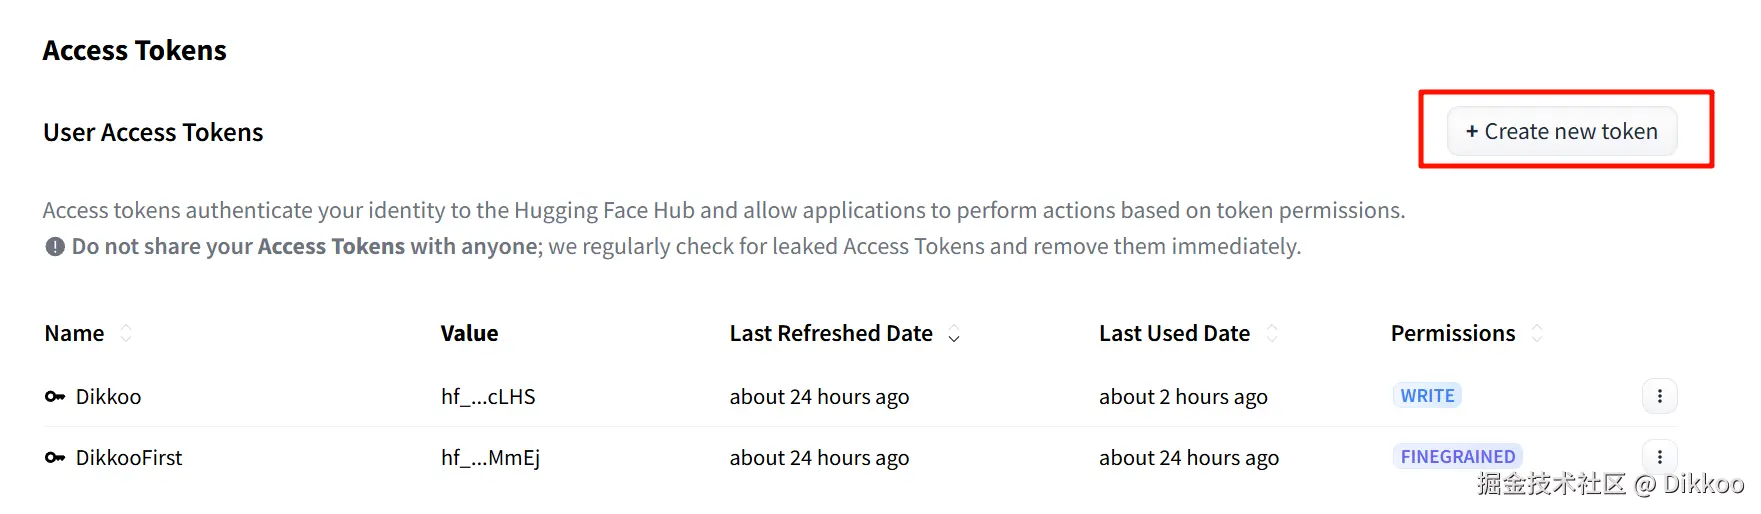Click token value hf_...cLHS

point(488,397)
